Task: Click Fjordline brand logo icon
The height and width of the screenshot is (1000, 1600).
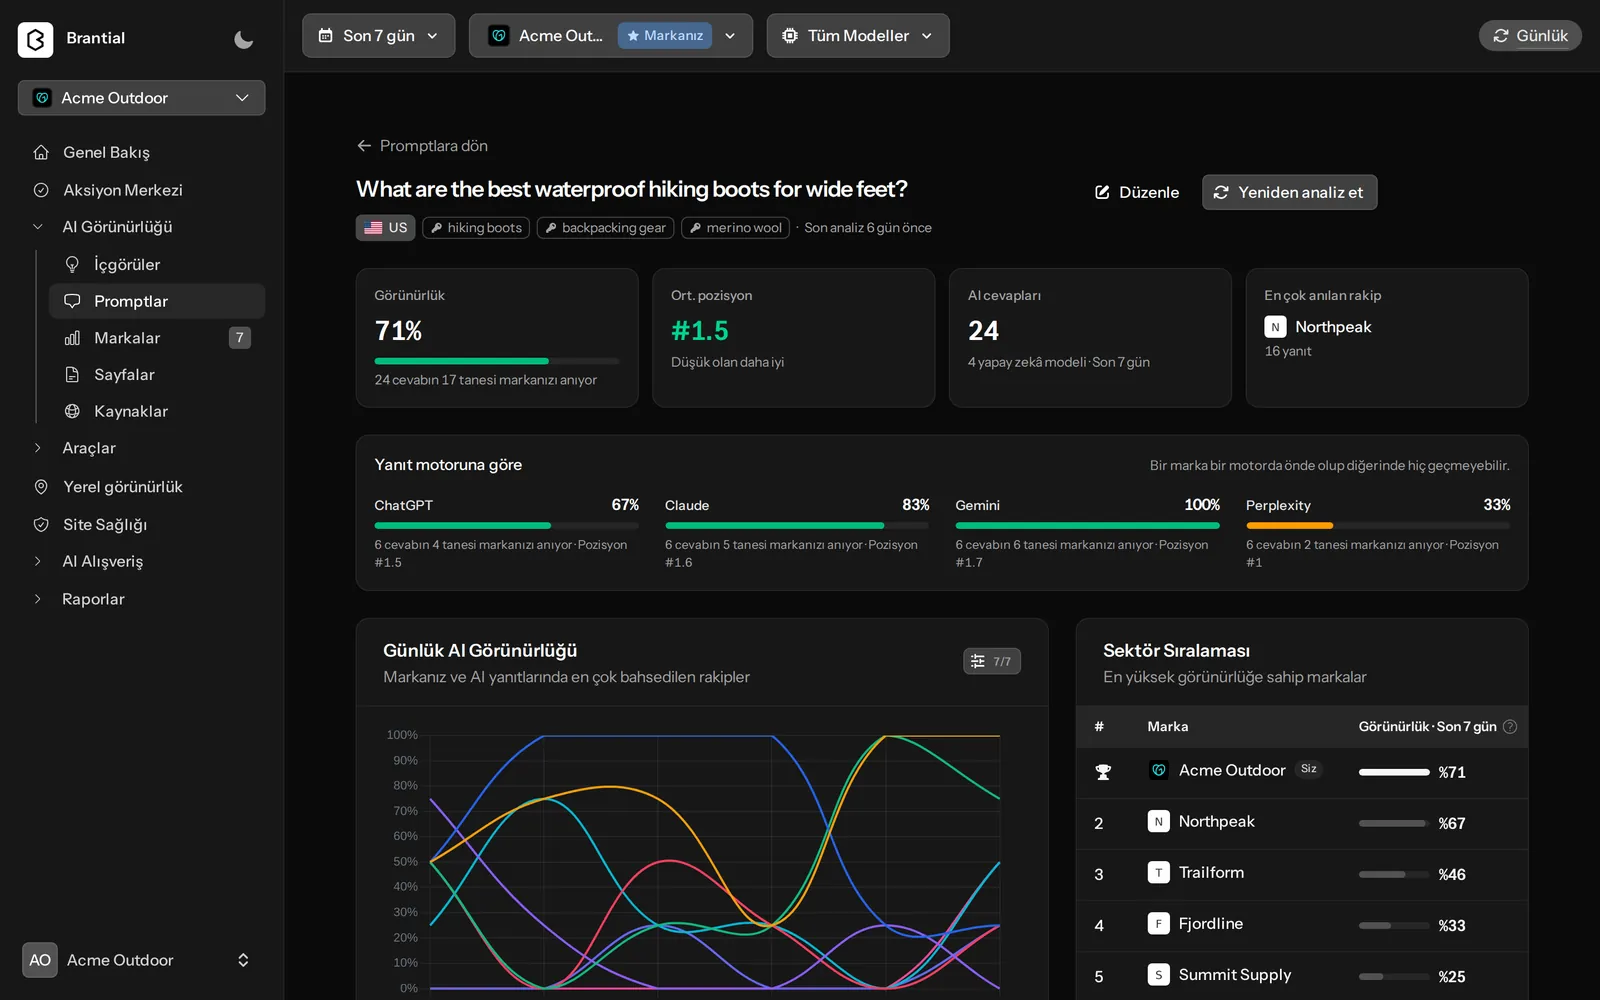Action: point(1158,924)
